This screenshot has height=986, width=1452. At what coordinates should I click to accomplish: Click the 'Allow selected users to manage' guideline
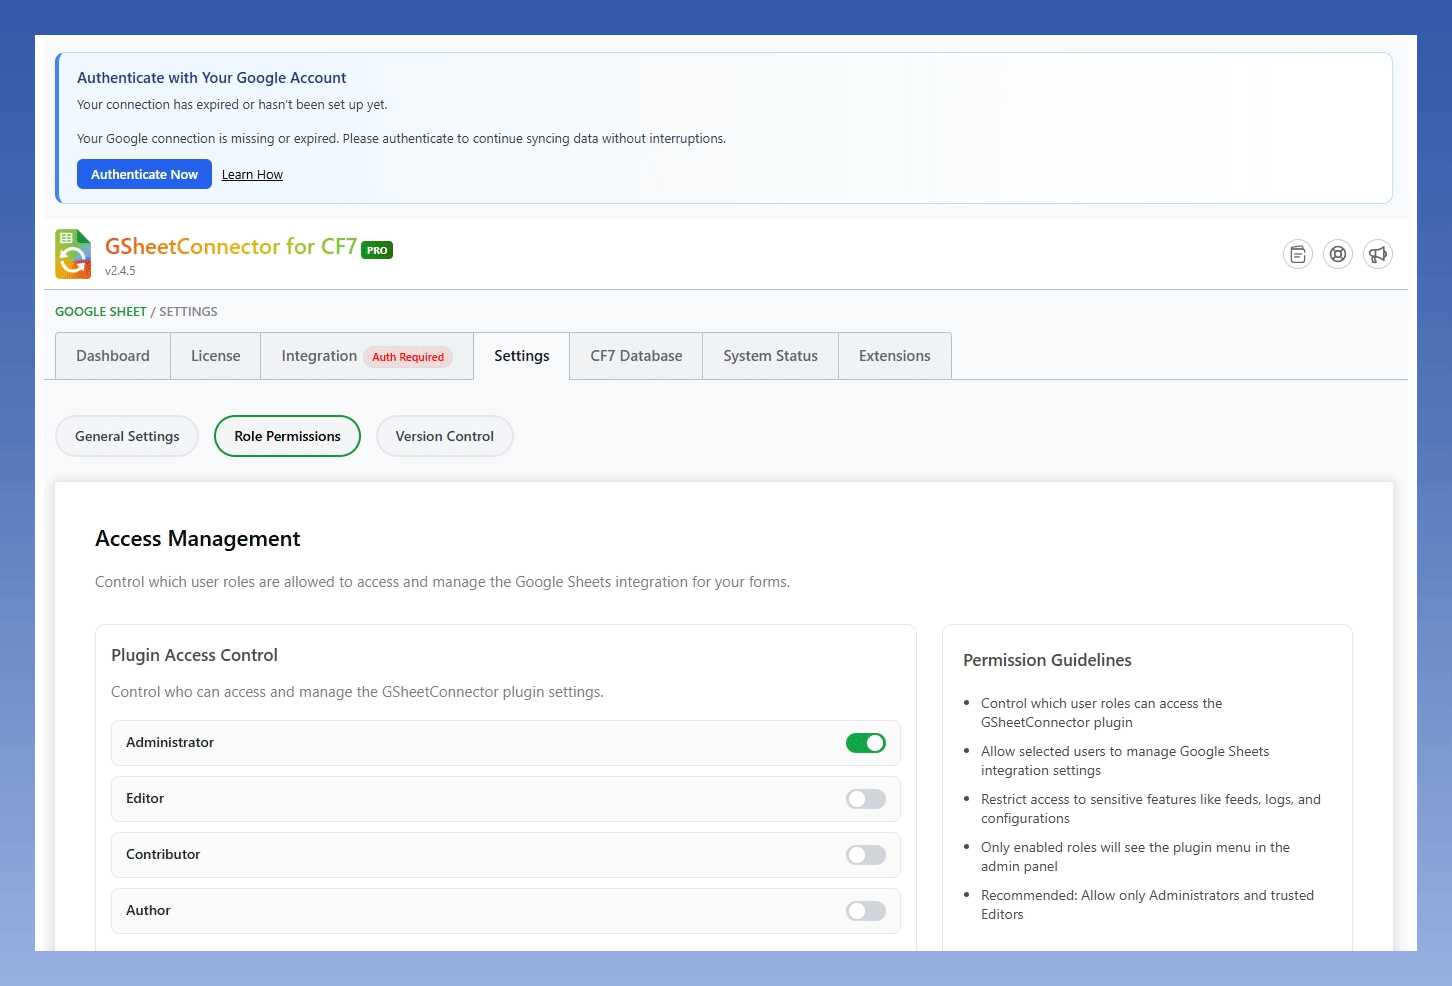coord(1125,761)
